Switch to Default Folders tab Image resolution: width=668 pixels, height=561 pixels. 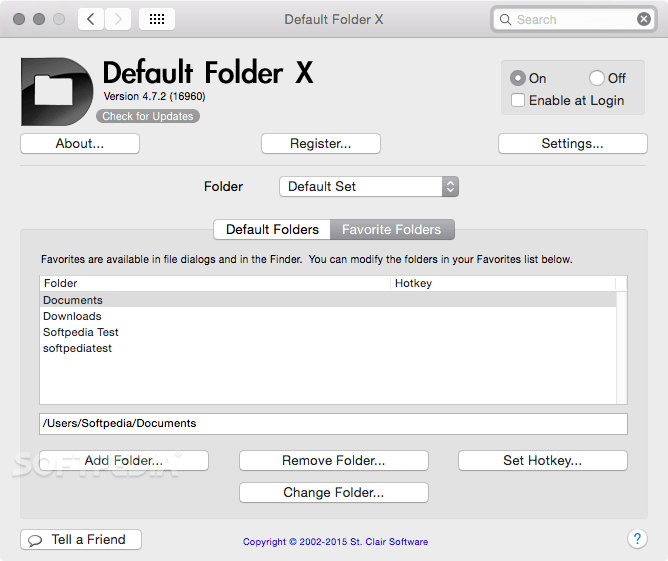click(272, 230)
